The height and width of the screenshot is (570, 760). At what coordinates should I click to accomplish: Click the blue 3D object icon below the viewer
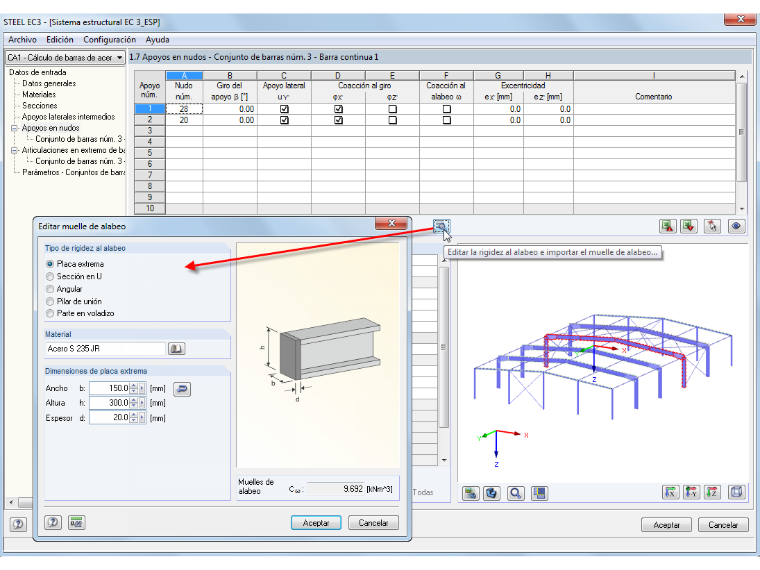pos(492,493)
